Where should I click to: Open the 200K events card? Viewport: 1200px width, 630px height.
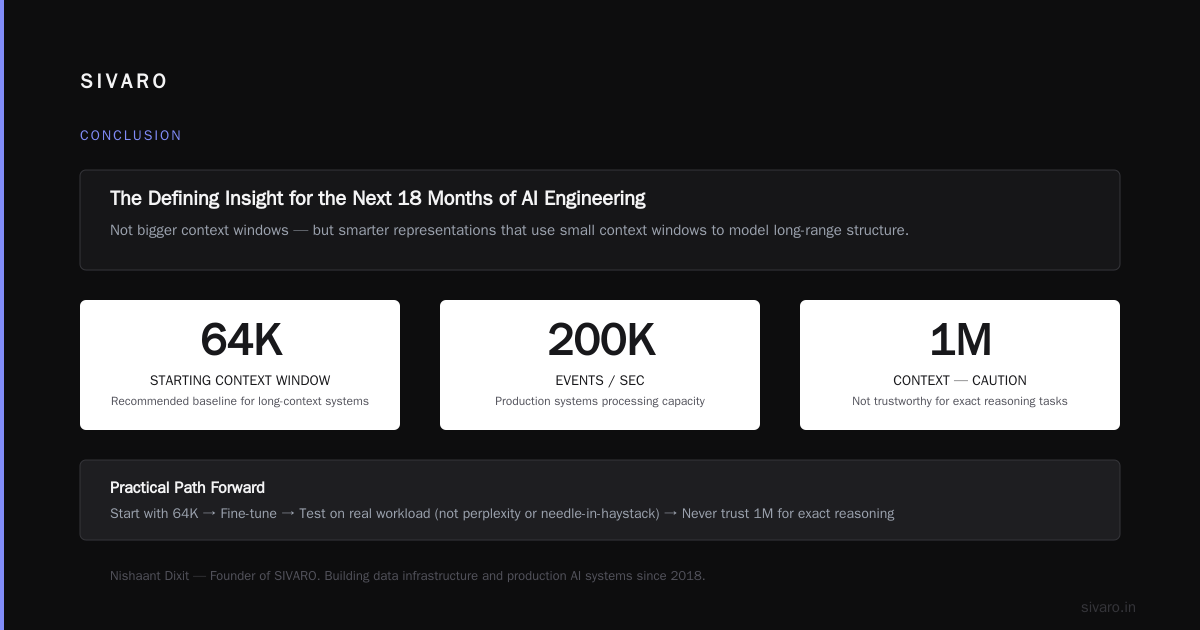click(x=600, y=365)
